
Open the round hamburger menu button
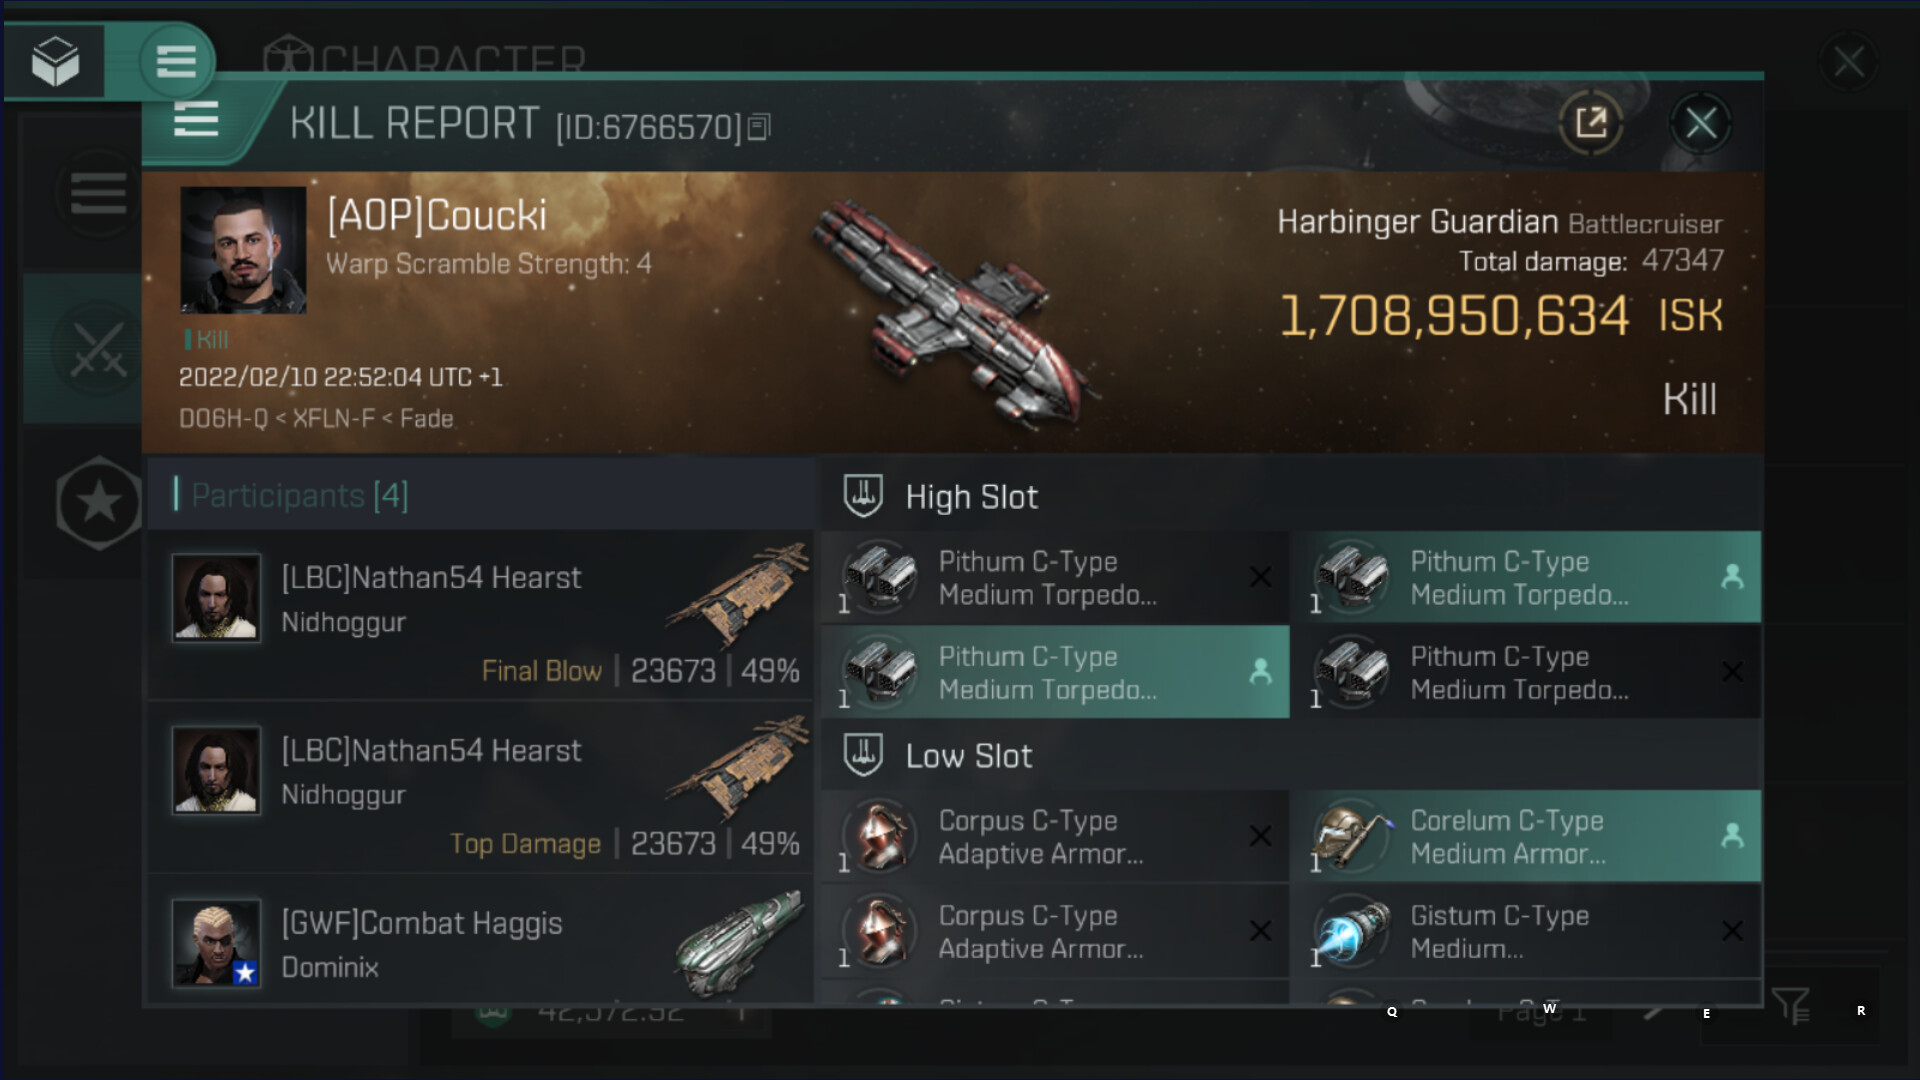coord(176,62)
